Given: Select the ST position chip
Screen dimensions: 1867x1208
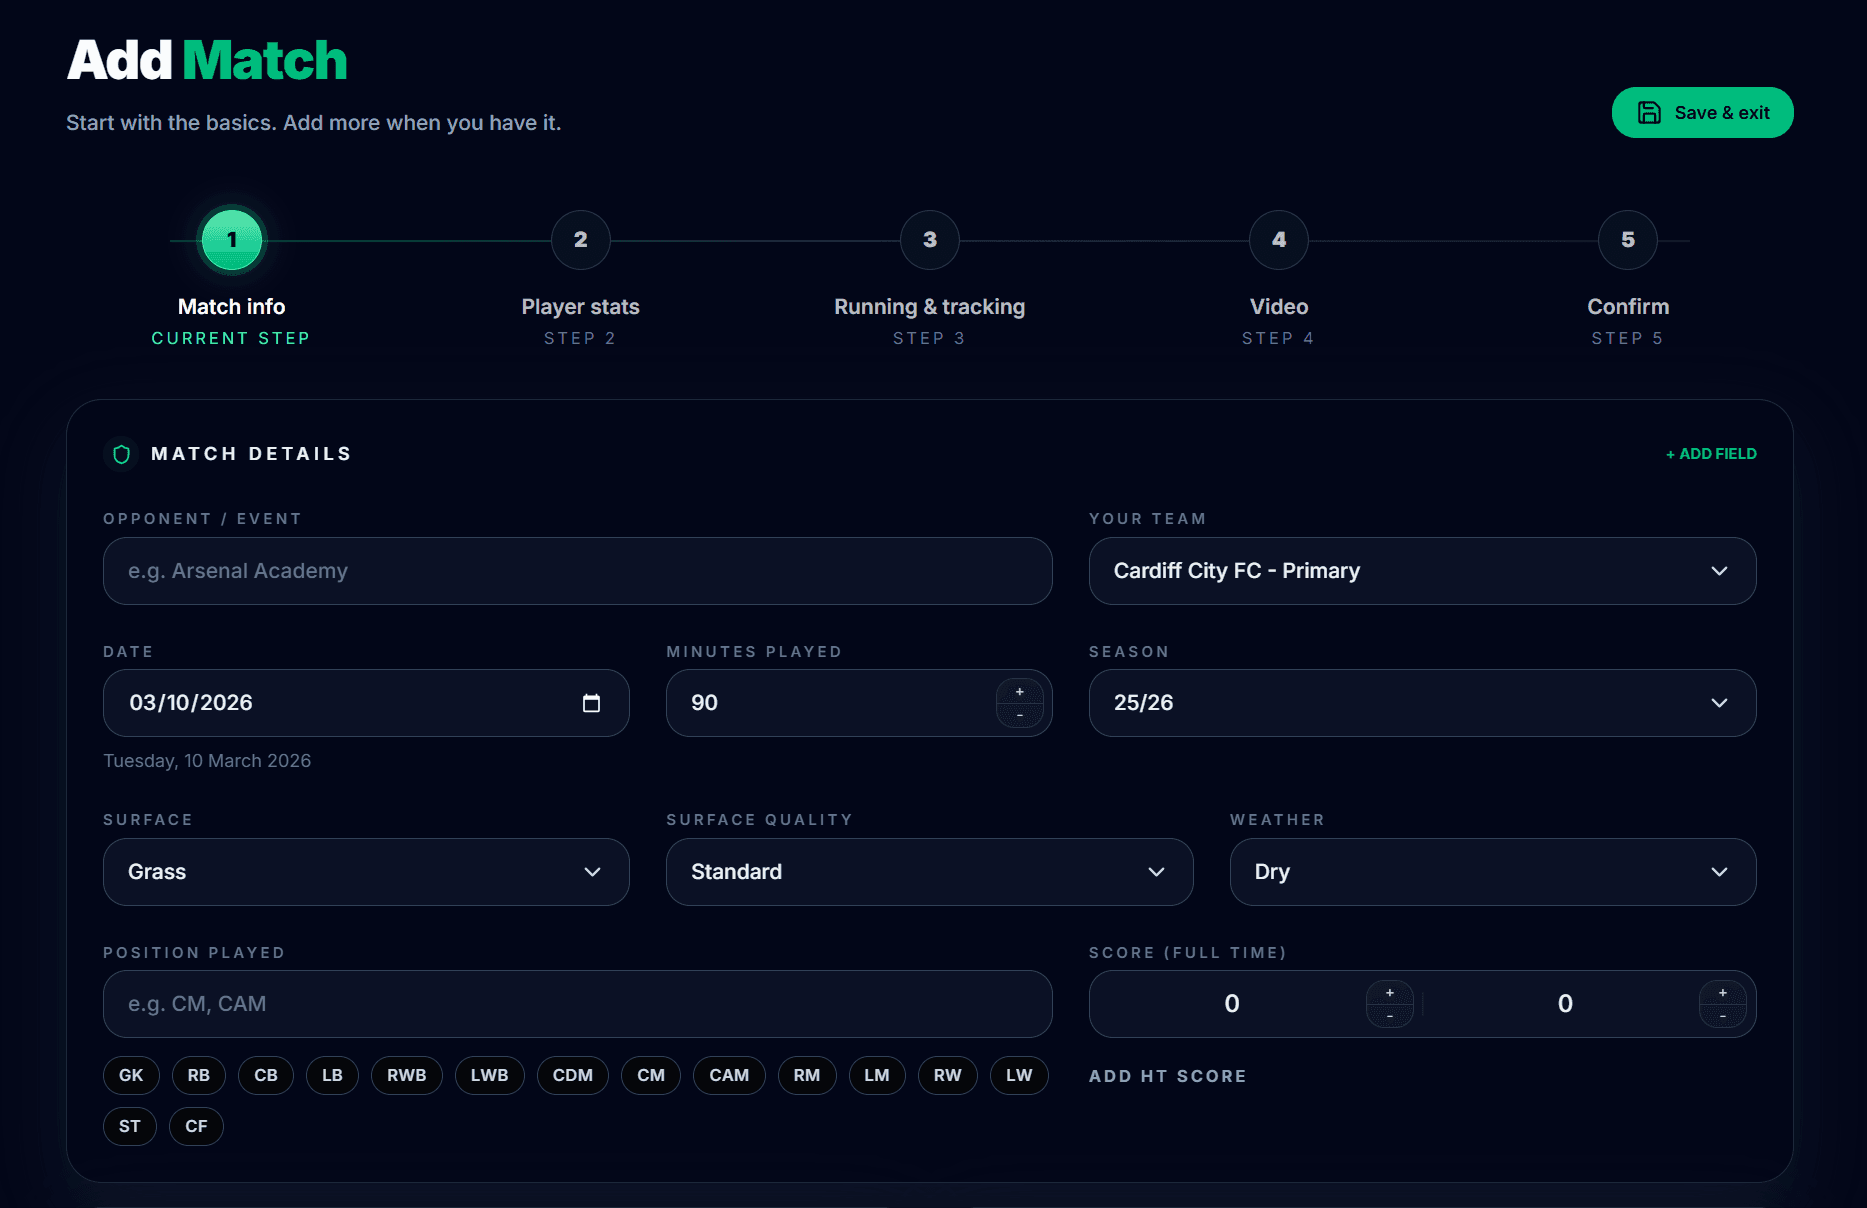Looking at the screenshot, I should (130, 1126).
